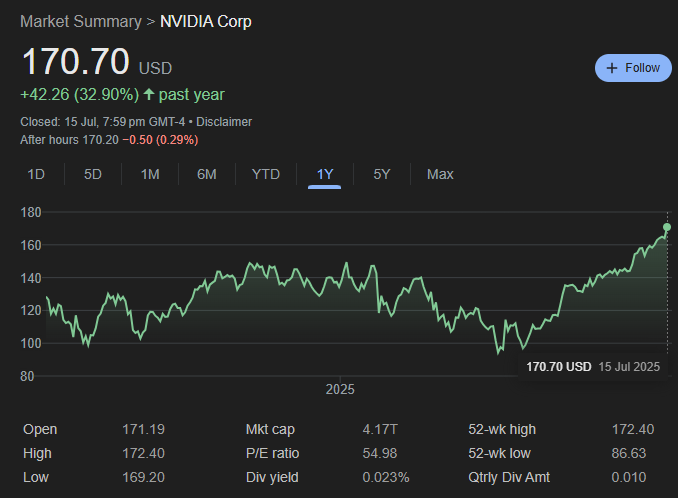Click the green dot at chart end
This screenshot has height=498, width=678.
coord(667,227)
